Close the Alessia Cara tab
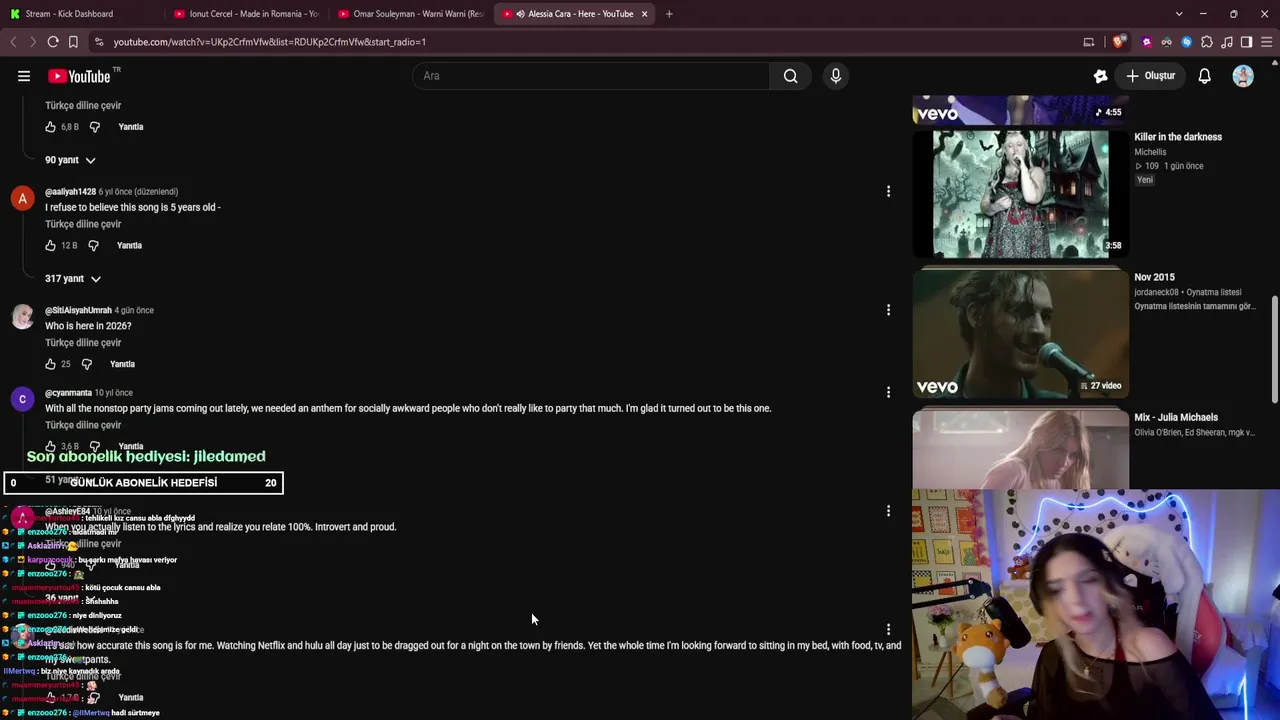Screen dimensions: 1280x720 645,14
